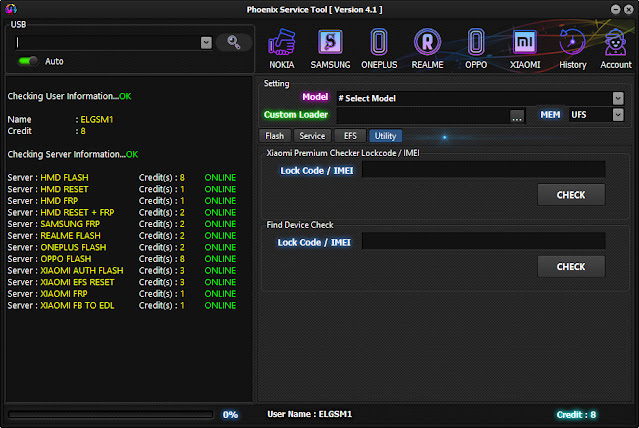This screenshot has height=428, width=639.
Task: Click the USB port search magnifier button
Action: tap(234, 42)
